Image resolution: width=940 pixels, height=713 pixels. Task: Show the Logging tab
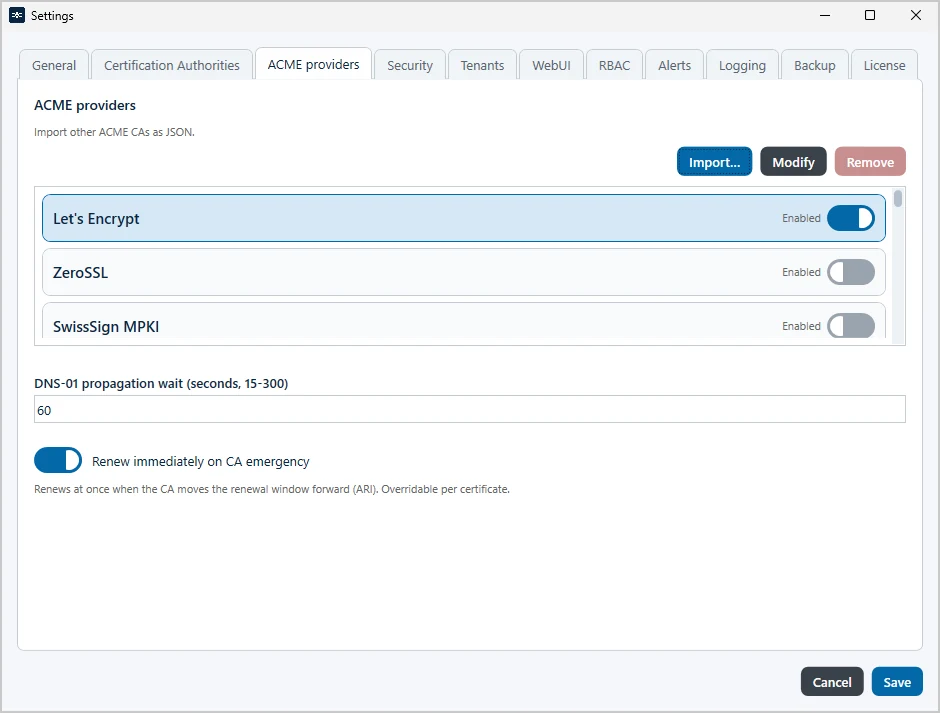click(x=742, y=65)
